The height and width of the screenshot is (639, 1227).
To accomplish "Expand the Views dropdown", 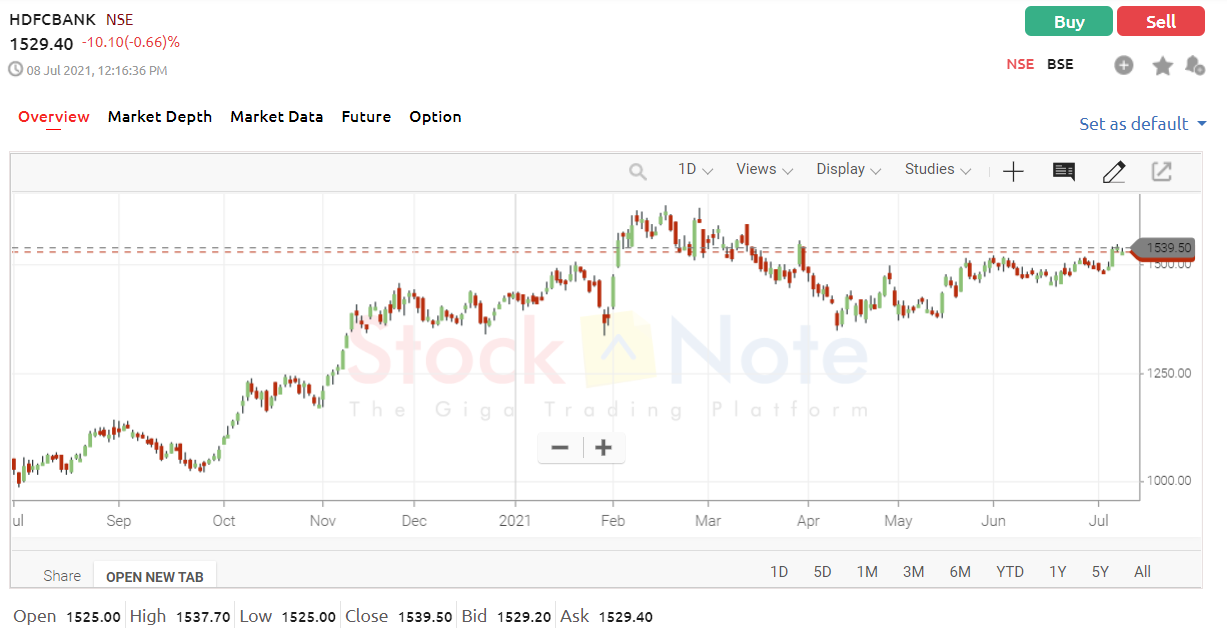I will click(765, 170).
